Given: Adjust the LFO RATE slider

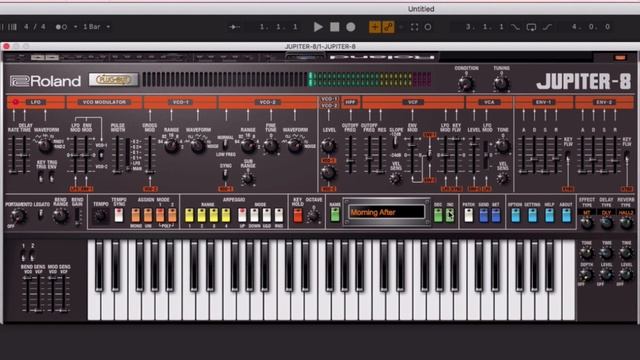Looking at the screenshot, I should pos(13,154).
